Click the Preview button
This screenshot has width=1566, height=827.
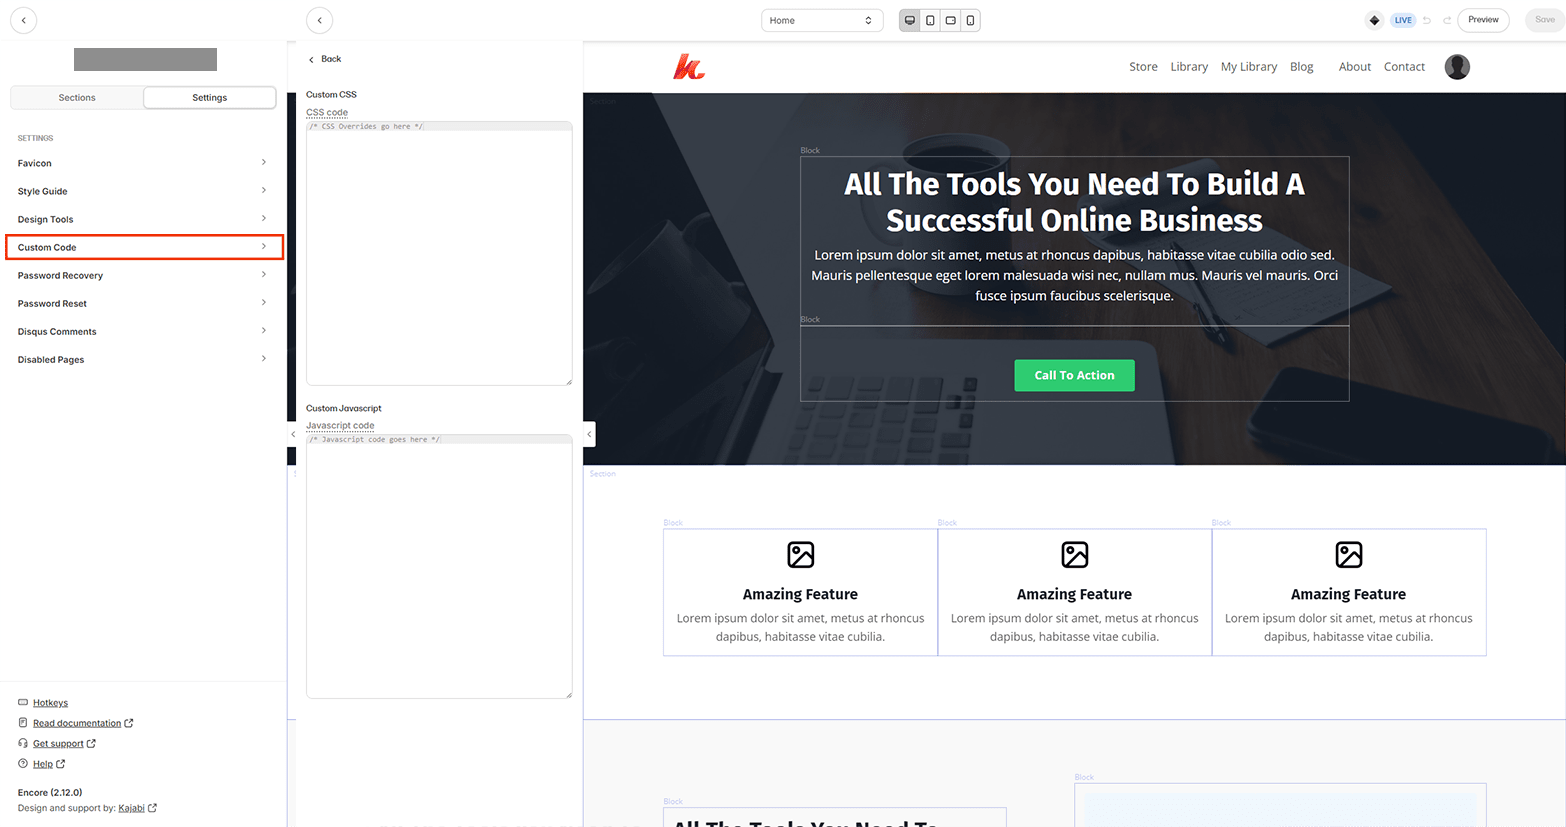coord(1482,20)
